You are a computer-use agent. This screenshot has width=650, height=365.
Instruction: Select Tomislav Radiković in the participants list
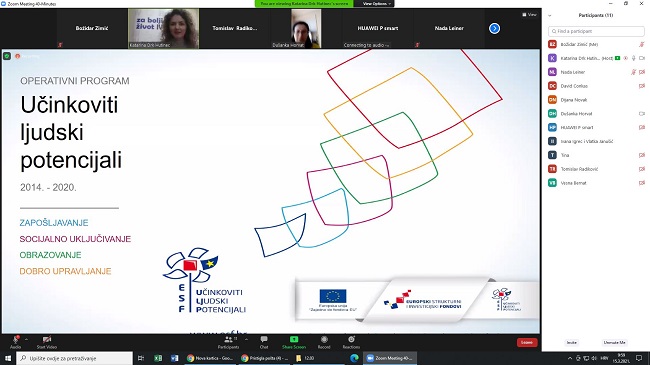[596, 169]
